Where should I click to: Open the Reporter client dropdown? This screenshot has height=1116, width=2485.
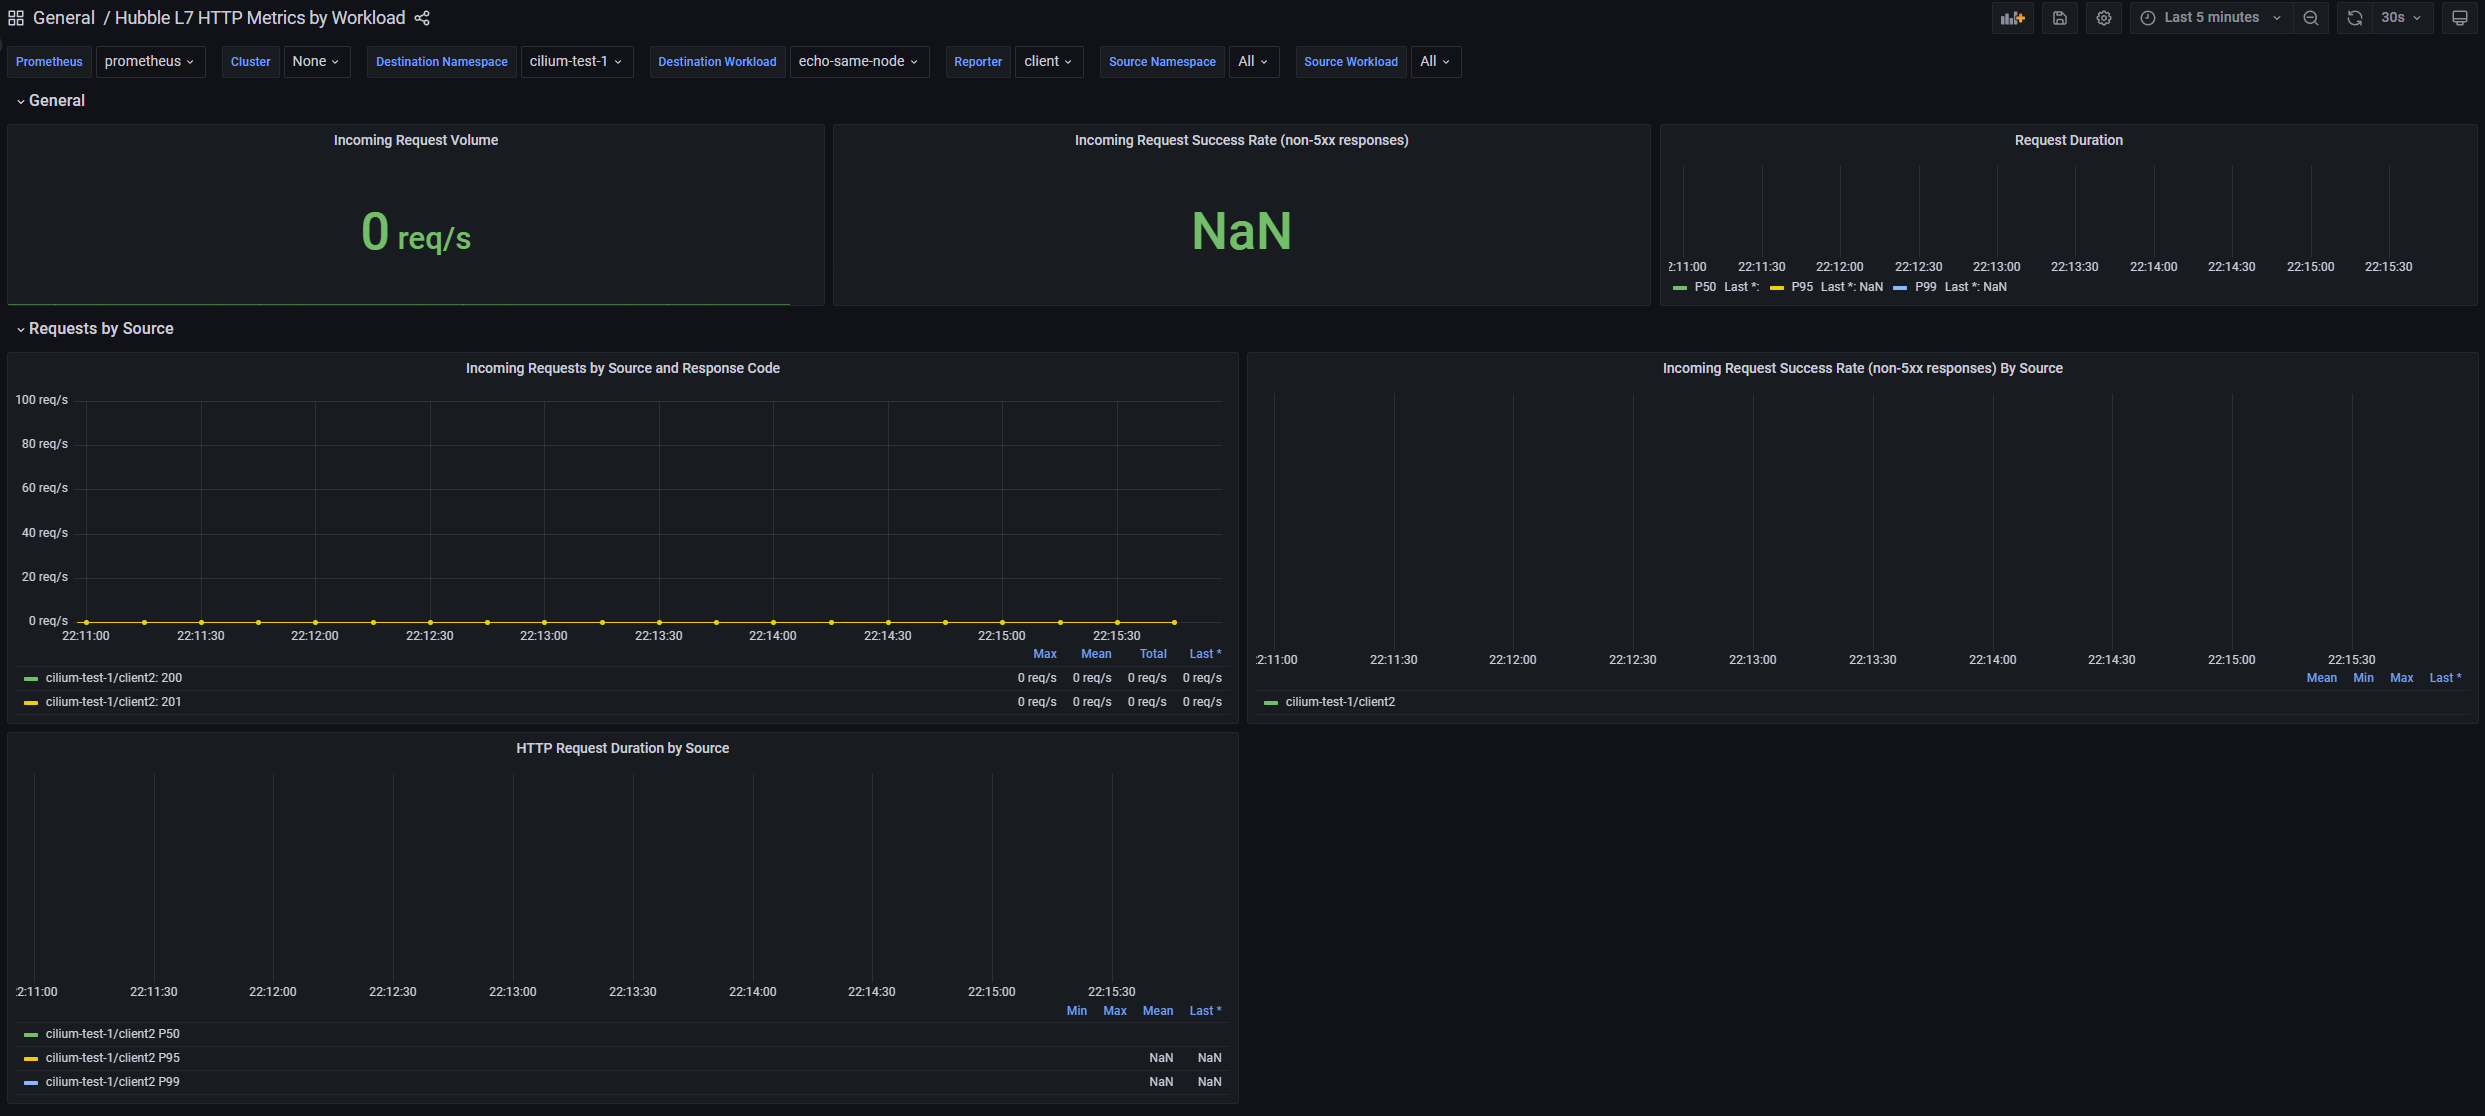coord(1048,61)
